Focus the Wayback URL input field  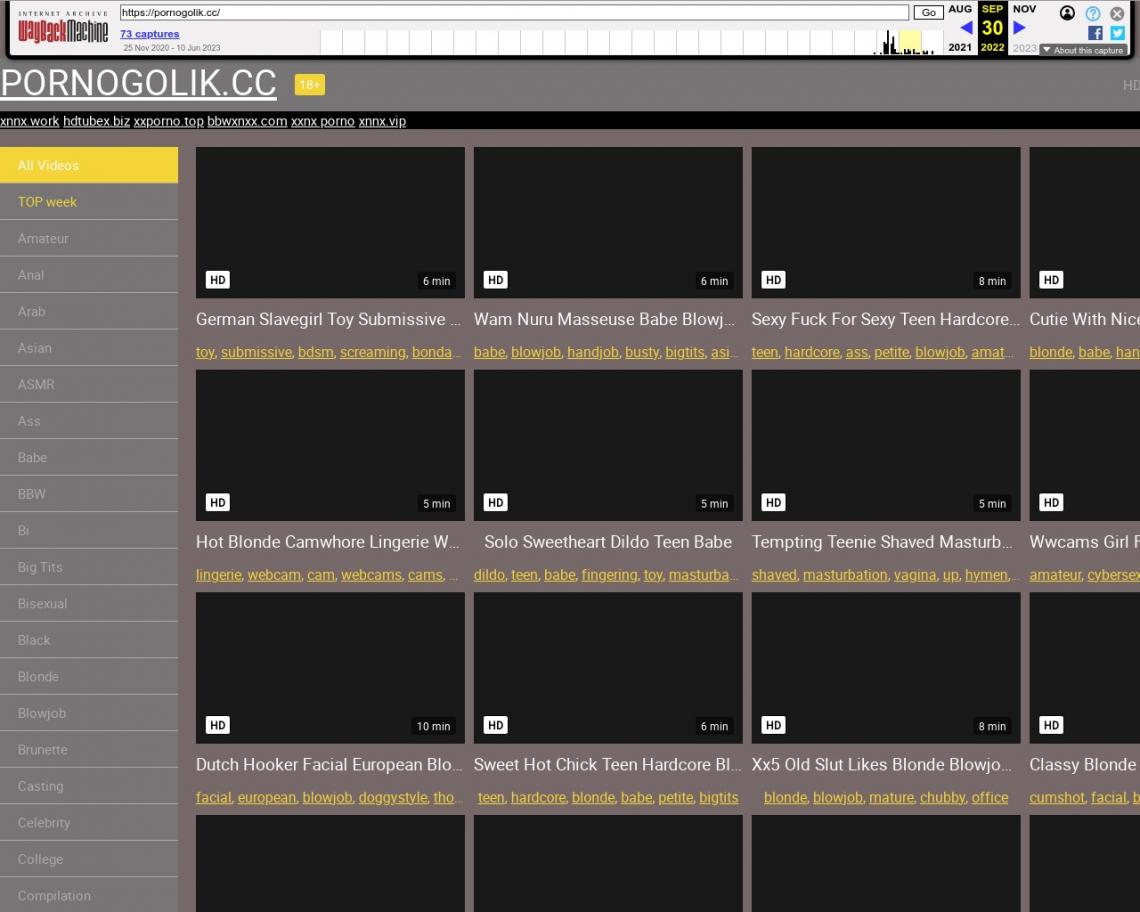514,12
